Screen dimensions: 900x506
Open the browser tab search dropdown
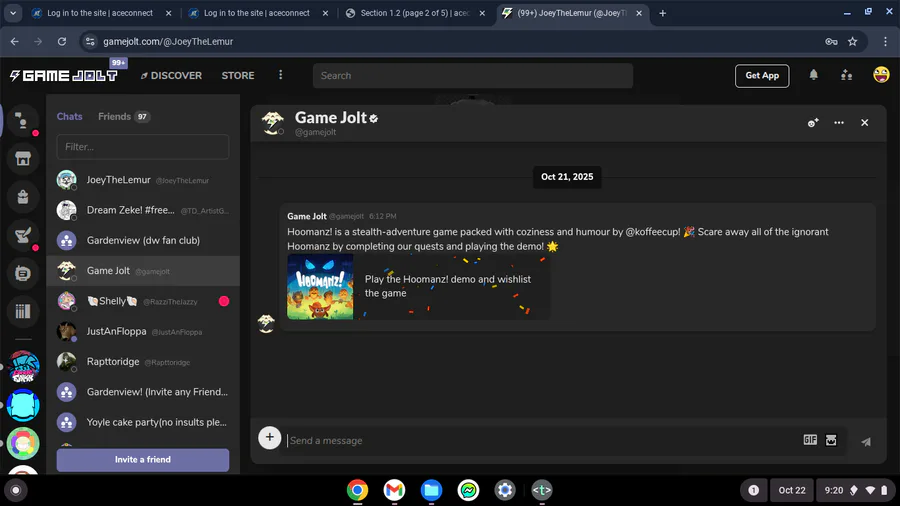(13, 13)
